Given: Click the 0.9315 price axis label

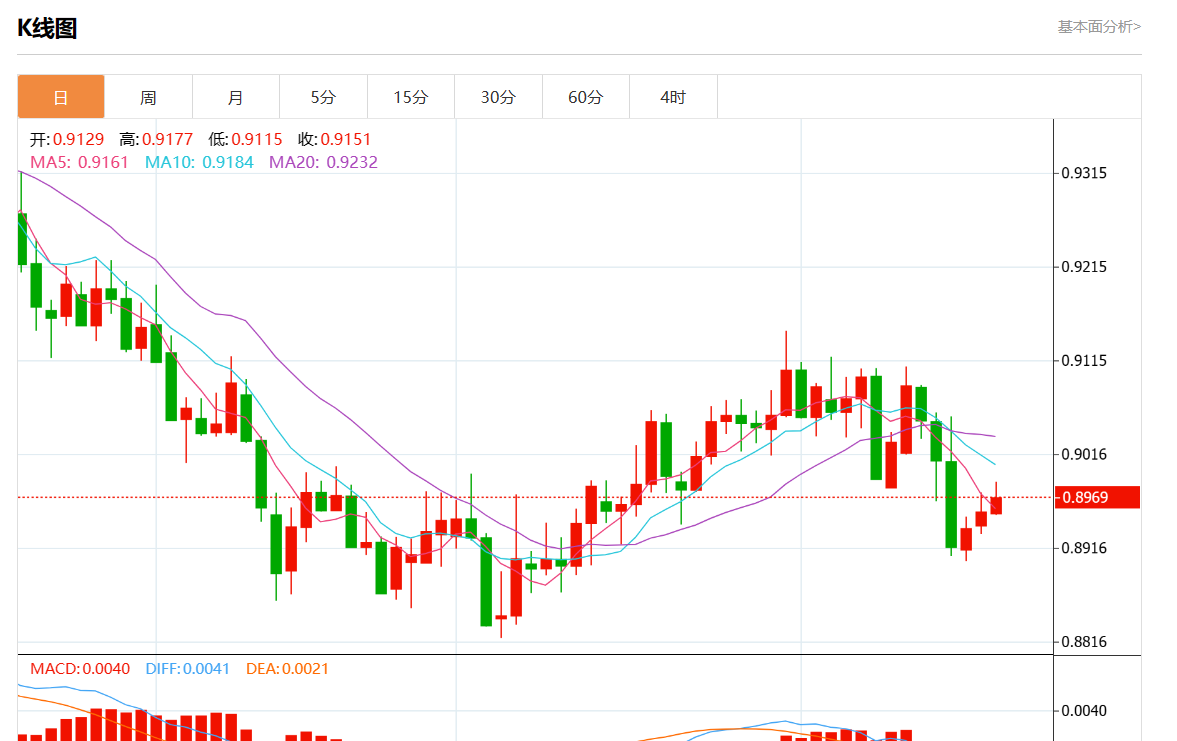Looking at the screenshot, I should (1084, 173).
